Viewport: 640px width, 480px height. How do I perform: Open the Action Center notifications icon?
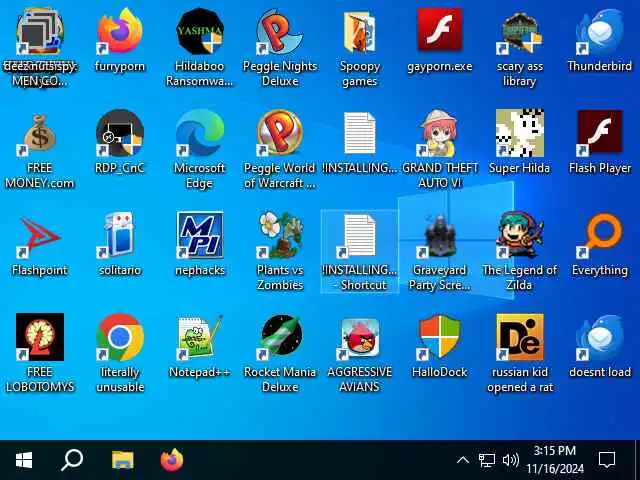coord(607,460)
